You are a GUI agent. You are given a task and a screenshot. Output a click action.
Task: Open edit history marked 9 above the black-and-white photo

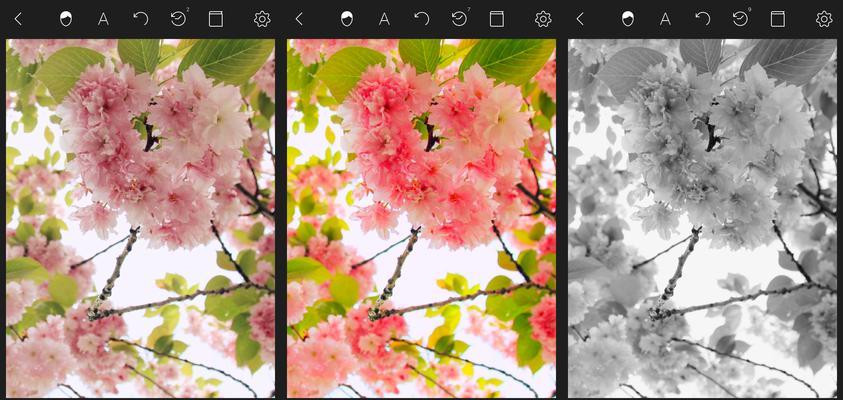[741, 19]
